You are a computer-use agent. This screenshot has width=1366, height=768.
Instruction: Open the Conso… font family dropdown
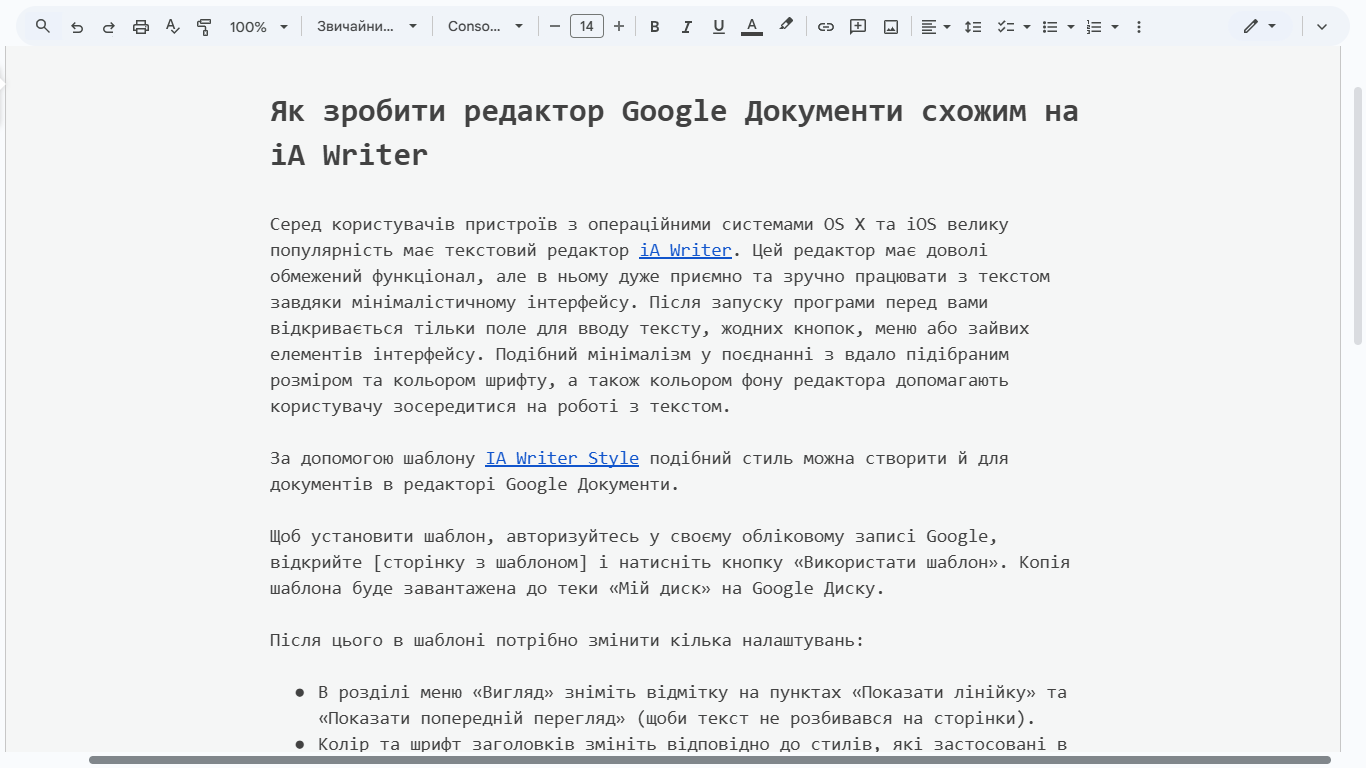click(x=485, y=27)
